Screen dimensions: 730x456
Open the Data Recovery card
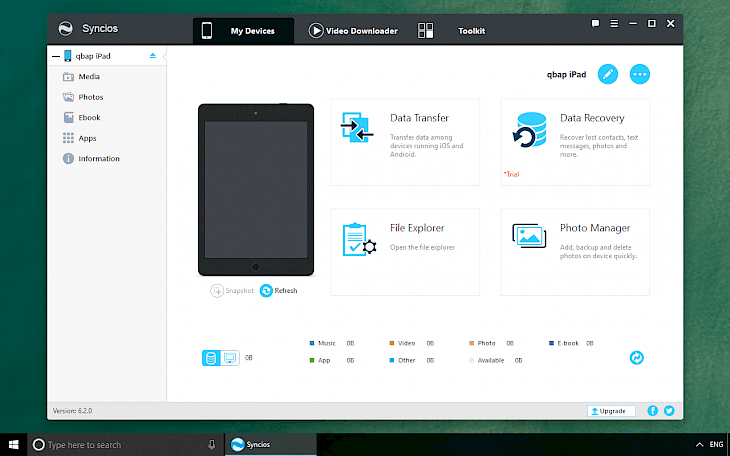pyautogui.click(x=575, y=142)
